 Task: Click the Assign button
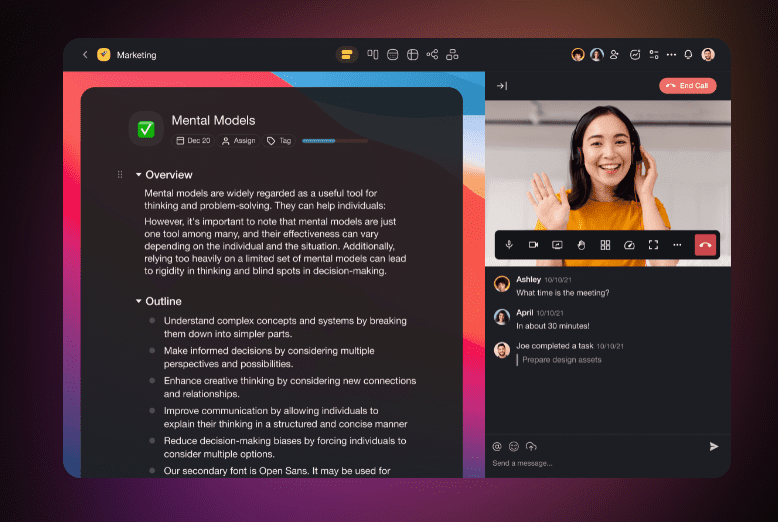pos(238,141)
